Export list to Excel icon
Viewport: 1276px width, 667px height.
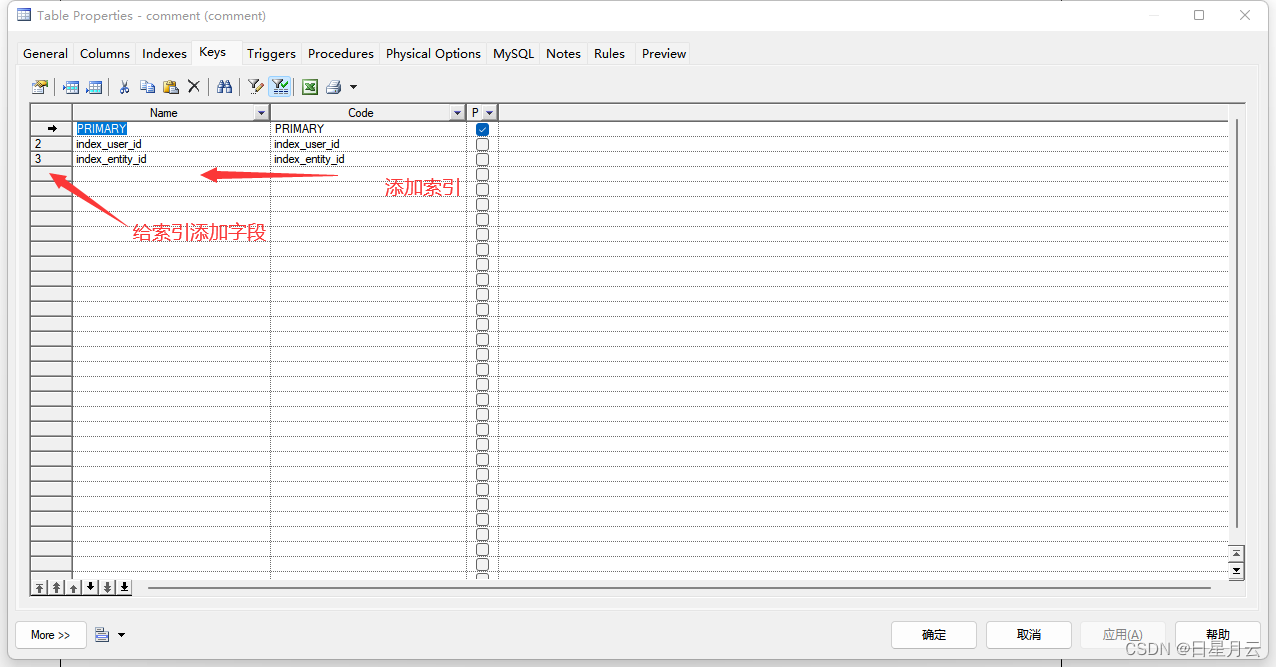310,87
